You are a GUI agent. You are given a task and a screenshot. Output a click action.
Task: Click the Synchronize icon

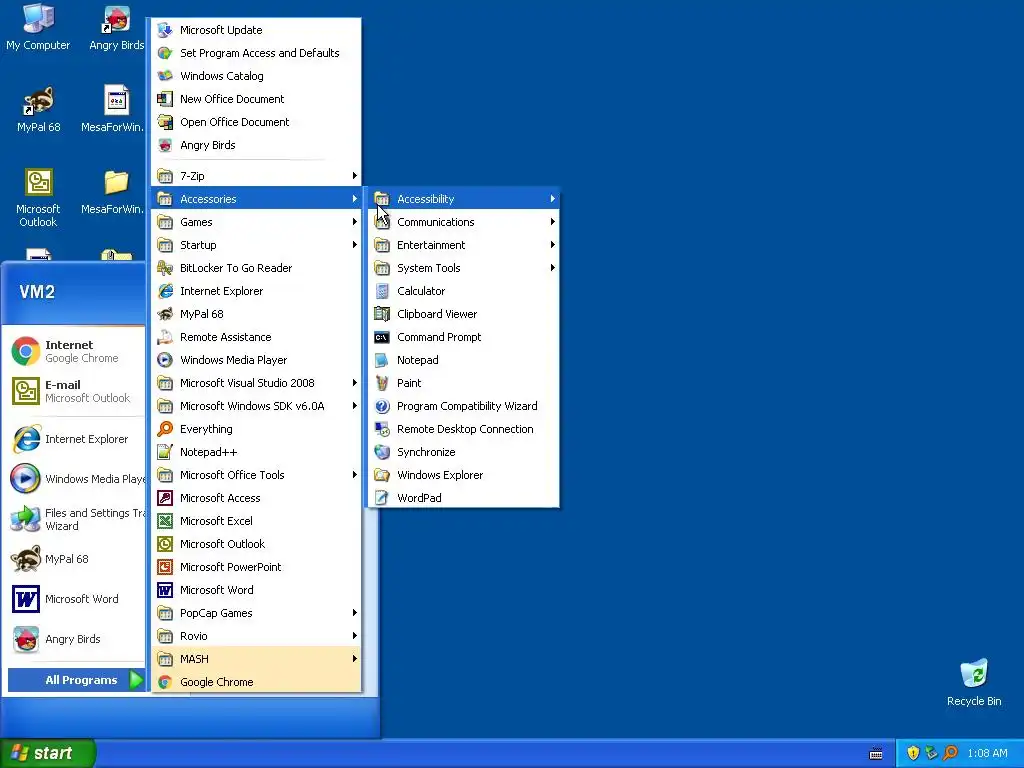coord(382,452)
